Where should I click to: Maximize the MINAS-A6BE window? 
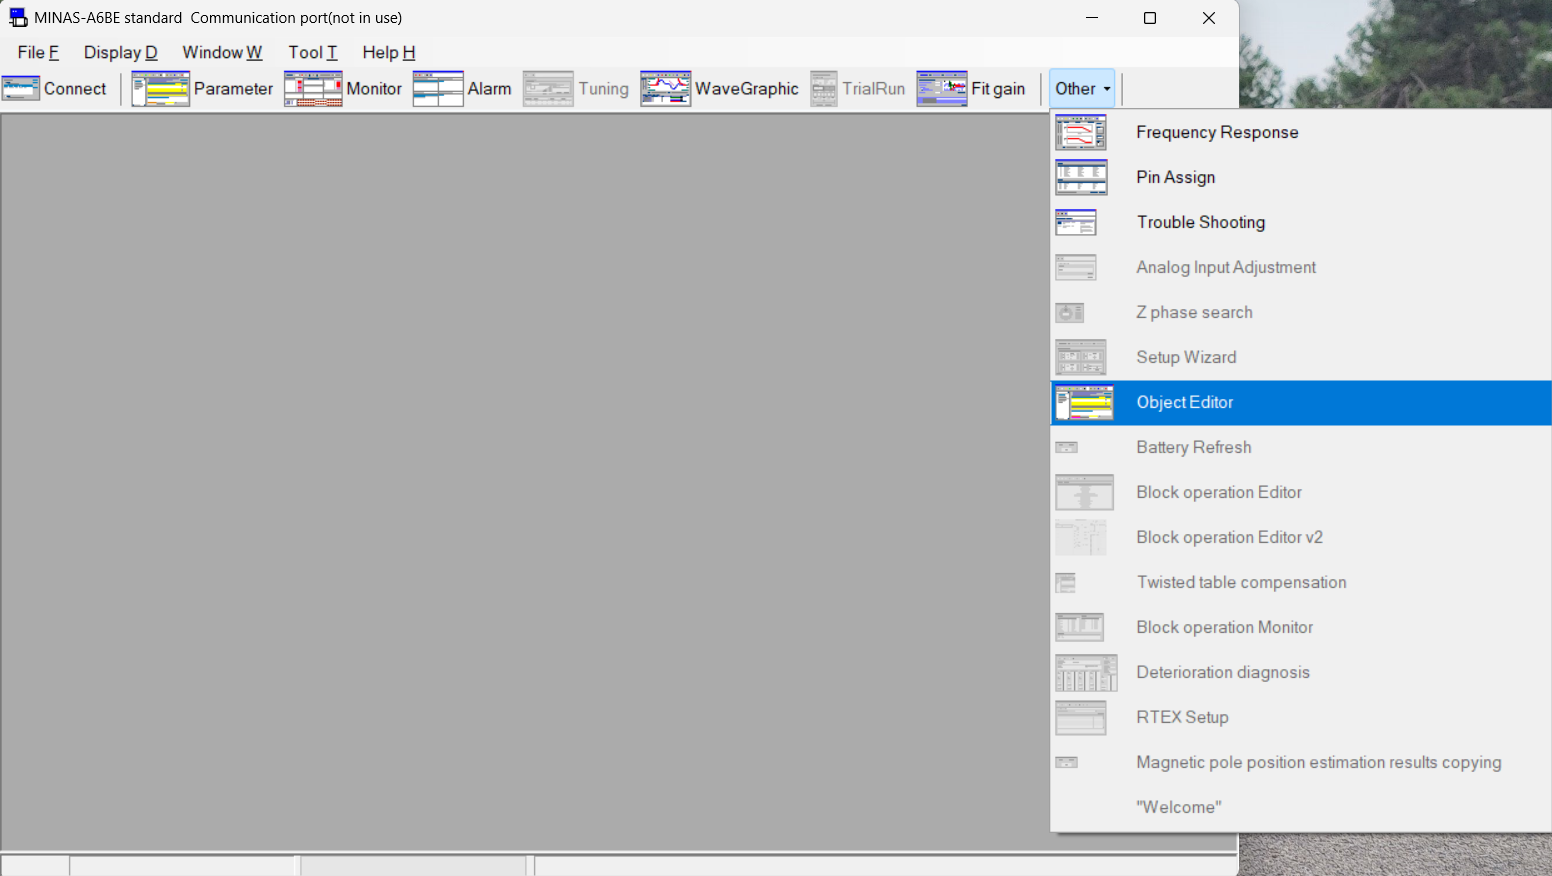[1150, 18]
